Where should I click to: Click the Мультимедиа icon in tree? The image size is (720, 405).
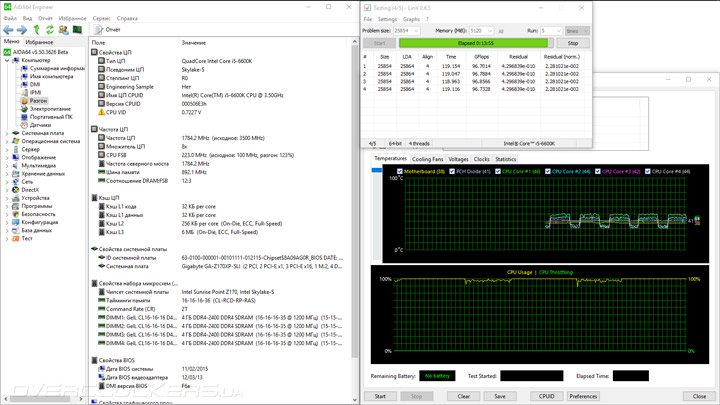[16, 165]
